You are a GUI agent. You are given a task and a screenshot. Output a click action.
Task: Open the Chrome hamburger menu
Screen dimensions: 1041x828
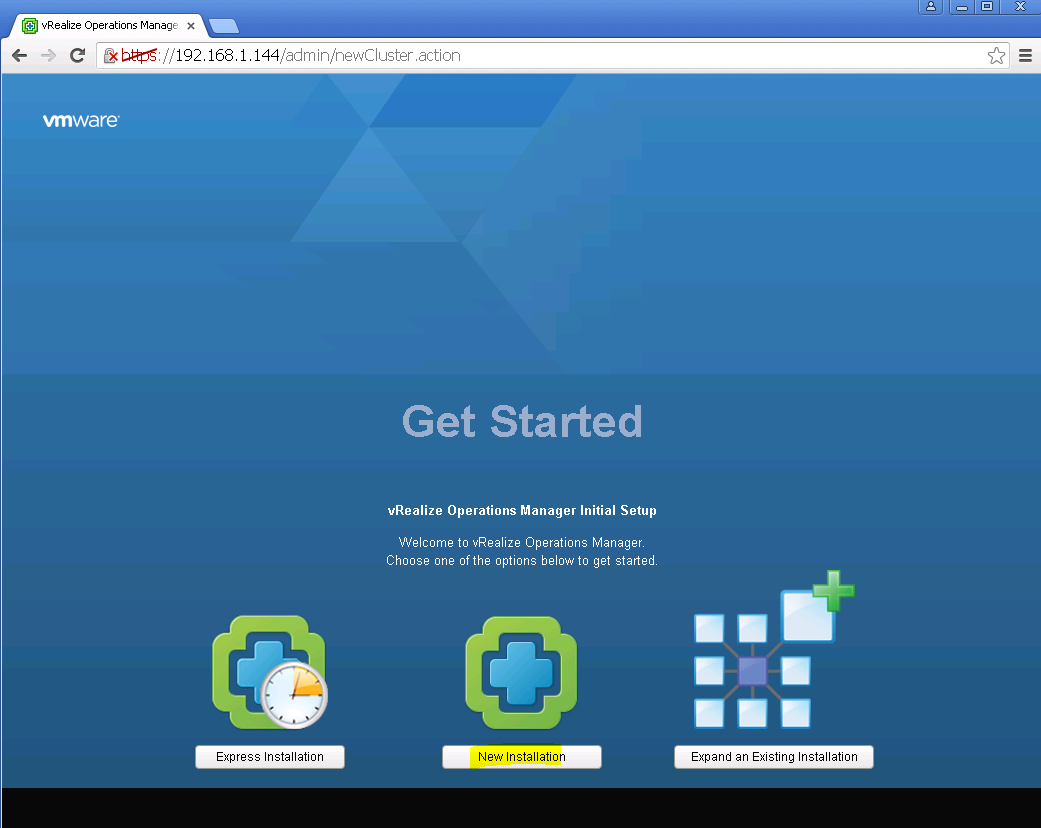click(1025, 56)
